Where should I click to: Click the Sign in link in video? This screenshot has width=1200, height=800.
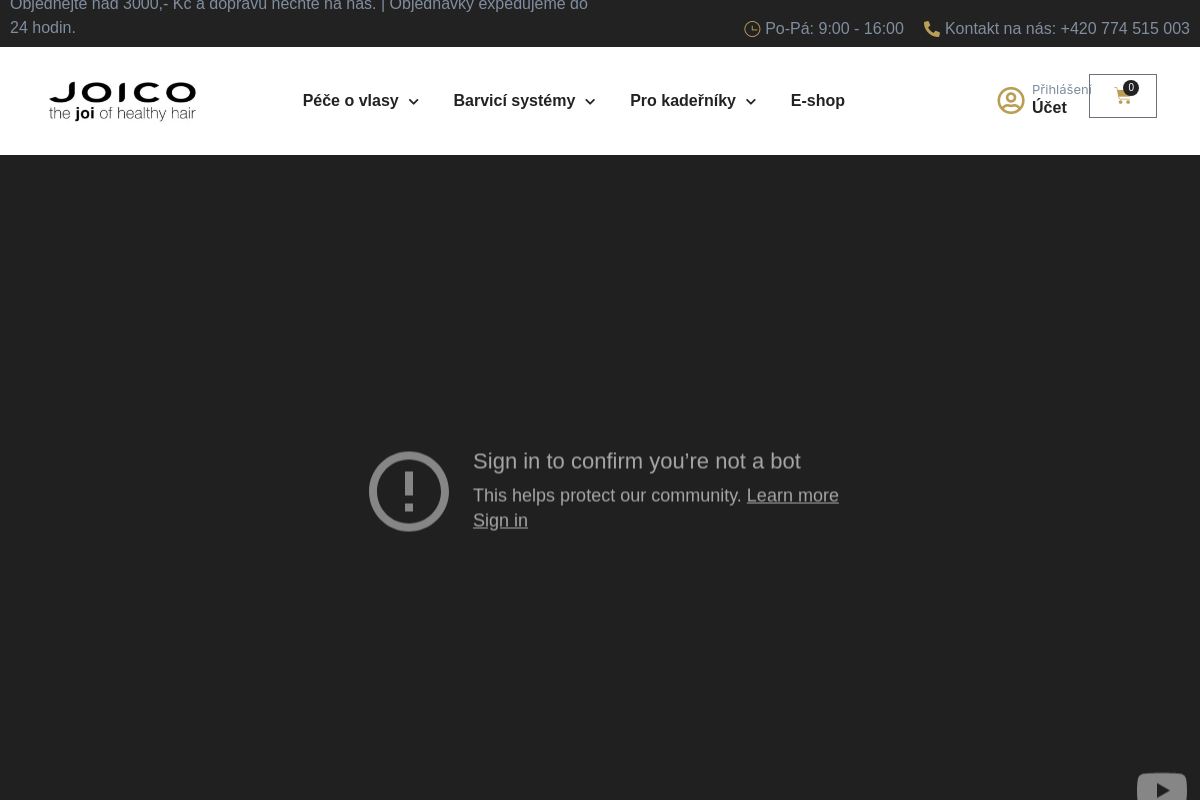click(500, 520)
